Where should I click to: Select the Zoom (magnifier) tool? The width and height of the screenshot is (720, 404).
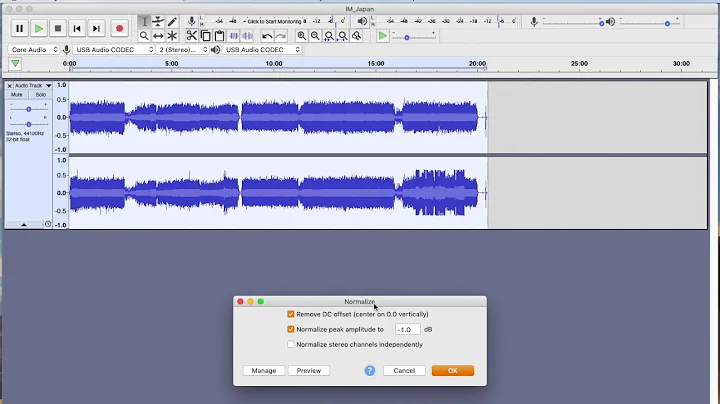144,36
